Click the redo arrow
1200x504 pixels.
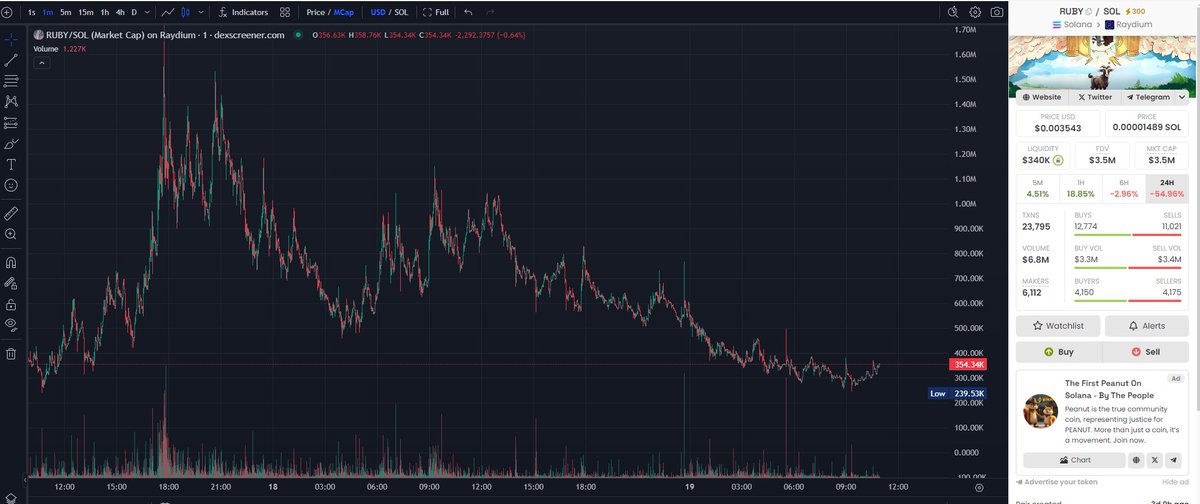click(x=489, y=12)
